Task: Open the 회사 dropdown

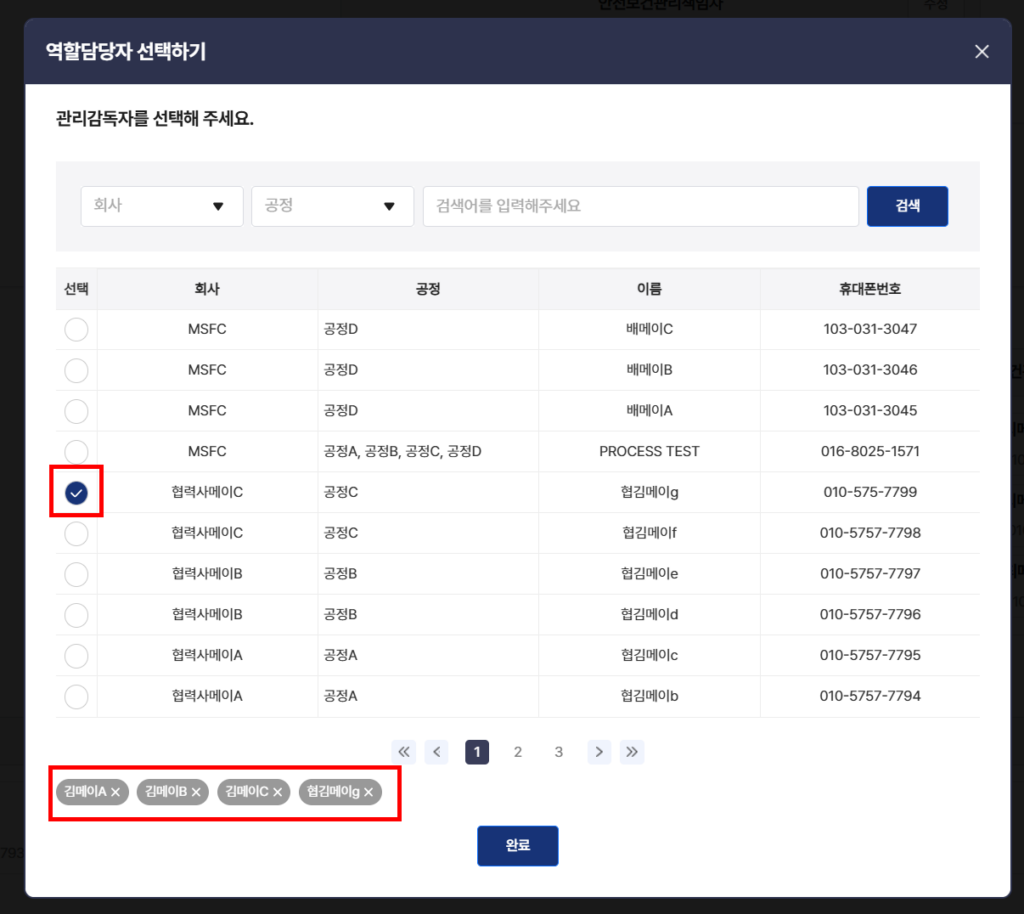Action: tap(162, 206)
